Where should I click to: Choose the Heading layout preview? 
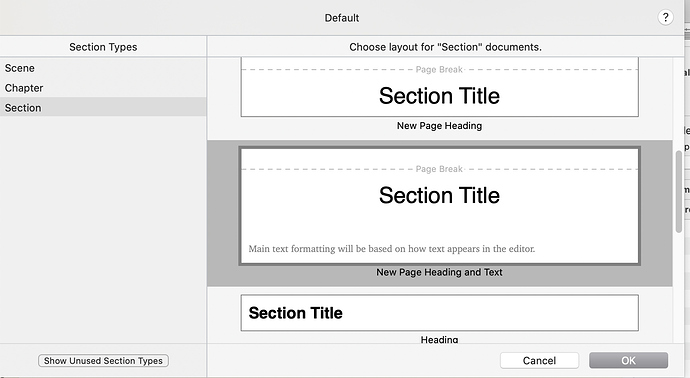(439, 313)
